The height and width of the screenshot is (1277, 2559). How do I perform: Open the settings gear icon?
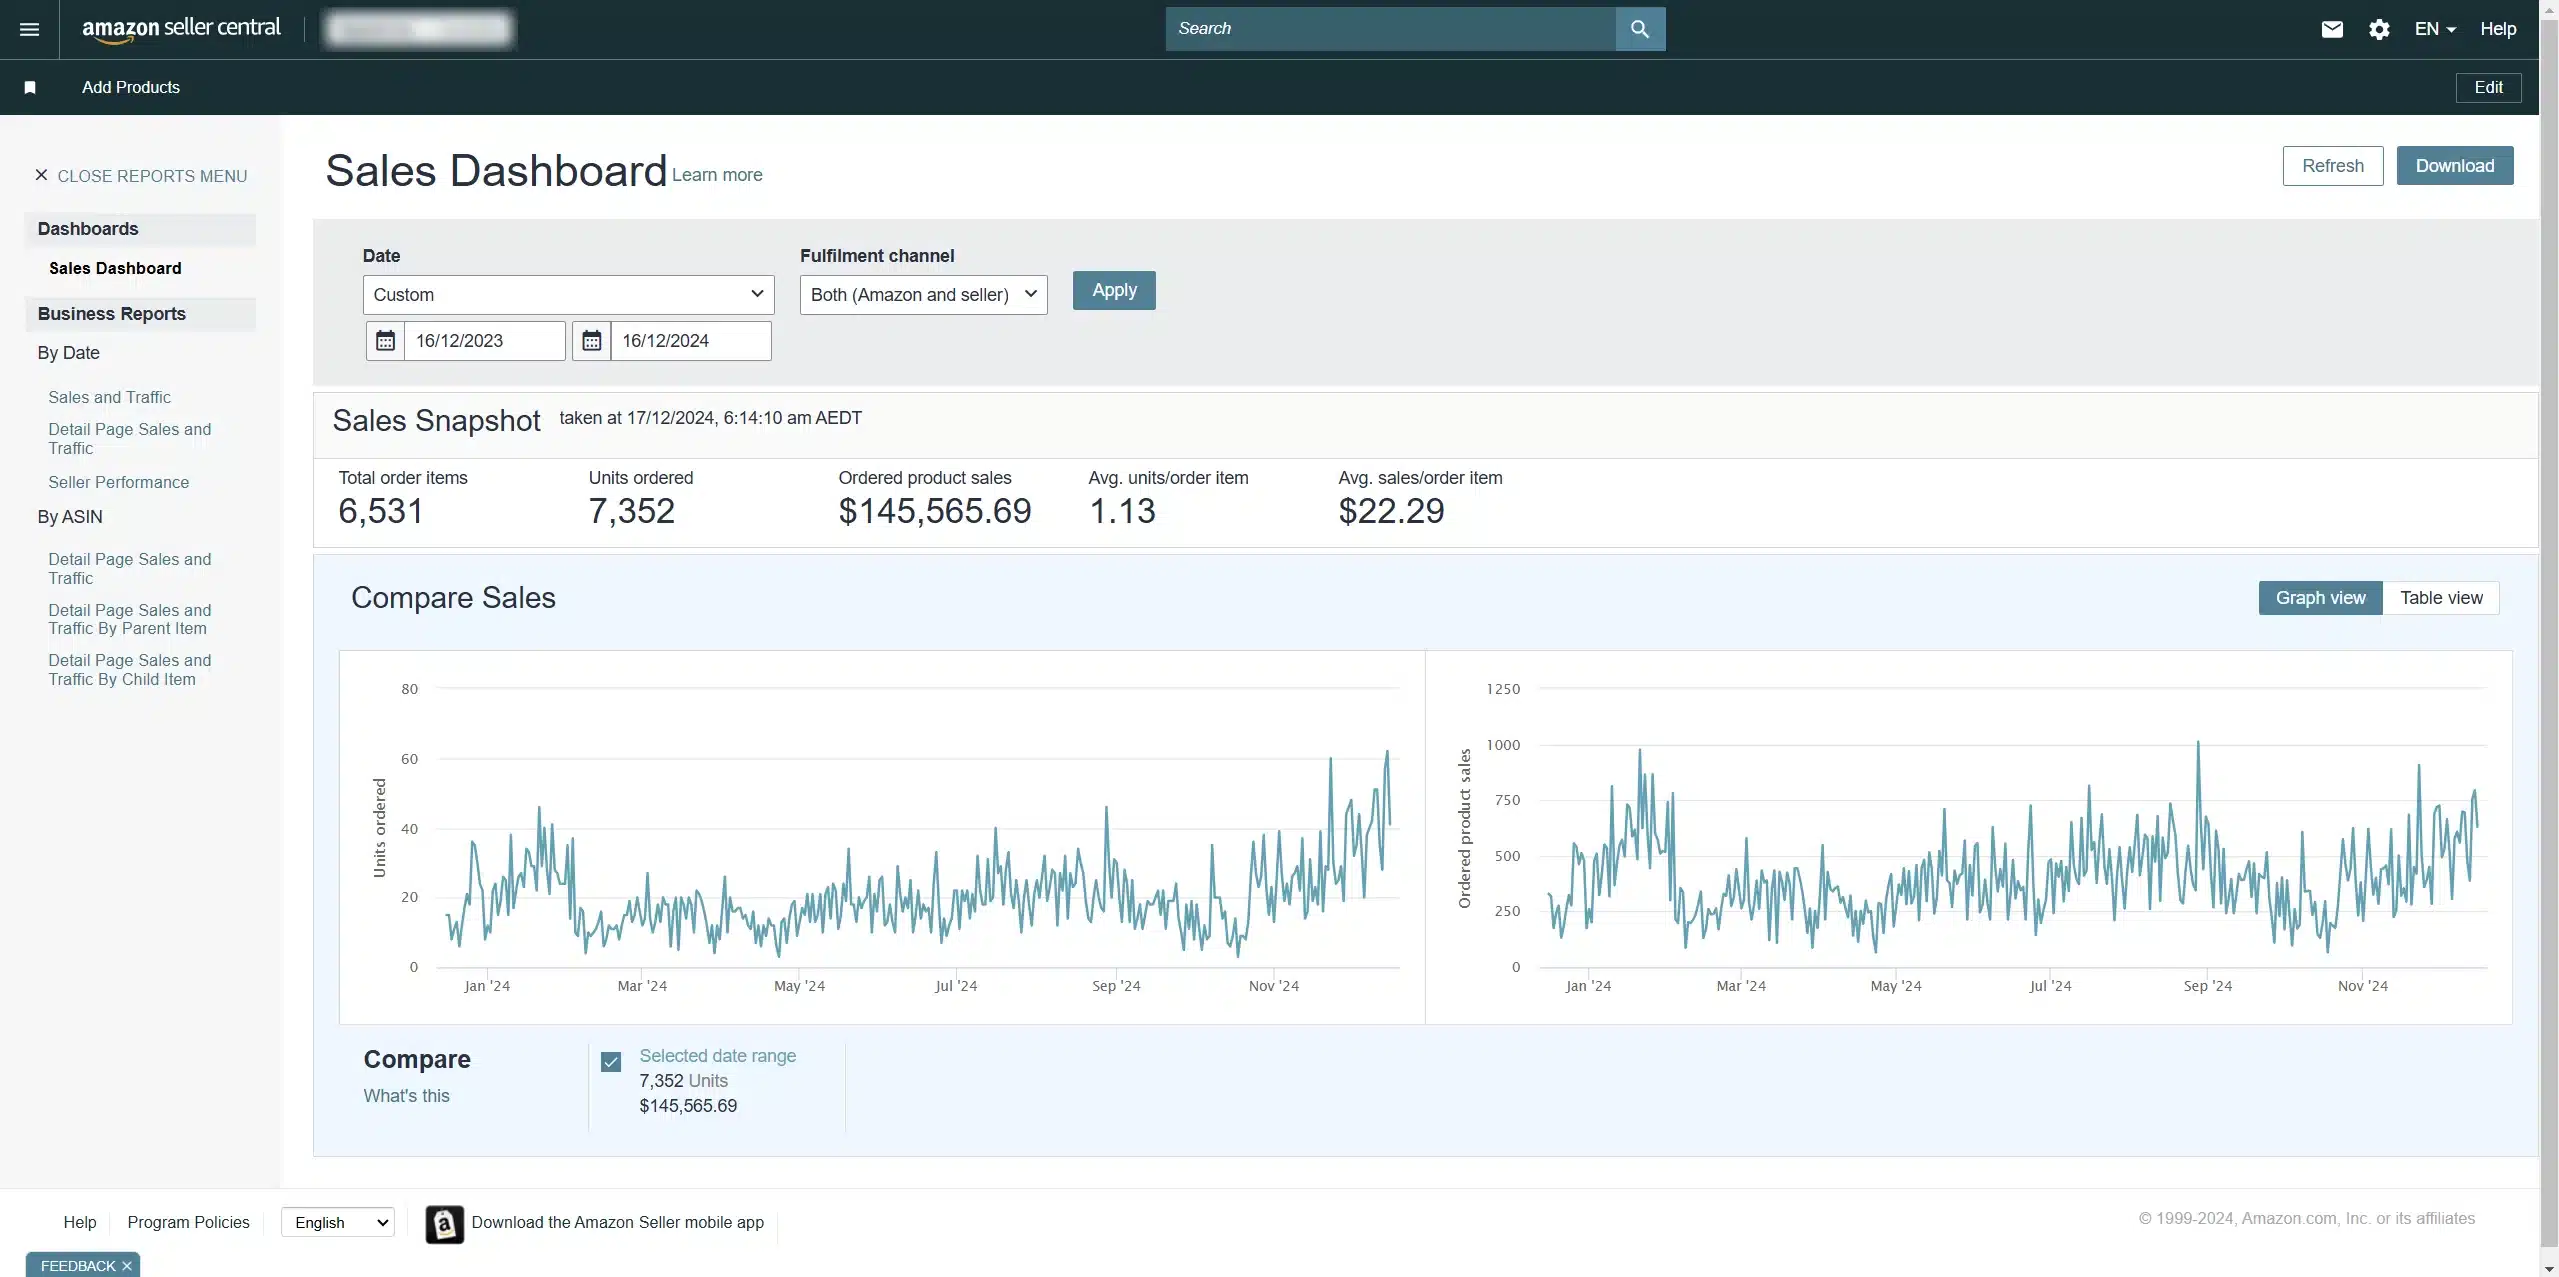(2379, 29)
